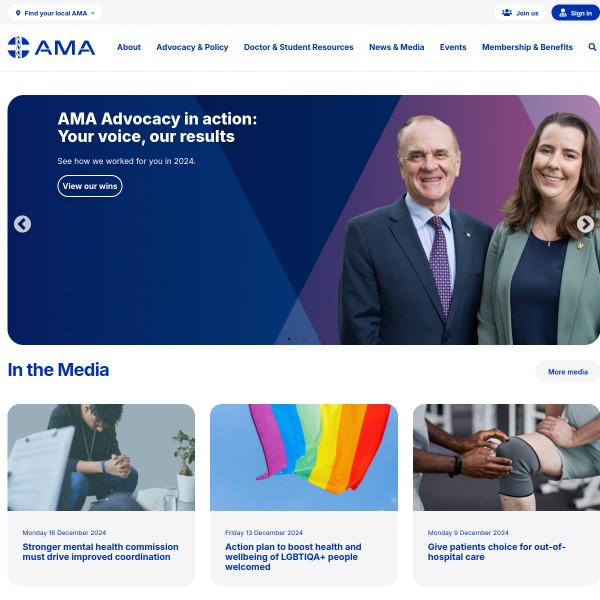Open the mental health commission article link

coord(100,552)
